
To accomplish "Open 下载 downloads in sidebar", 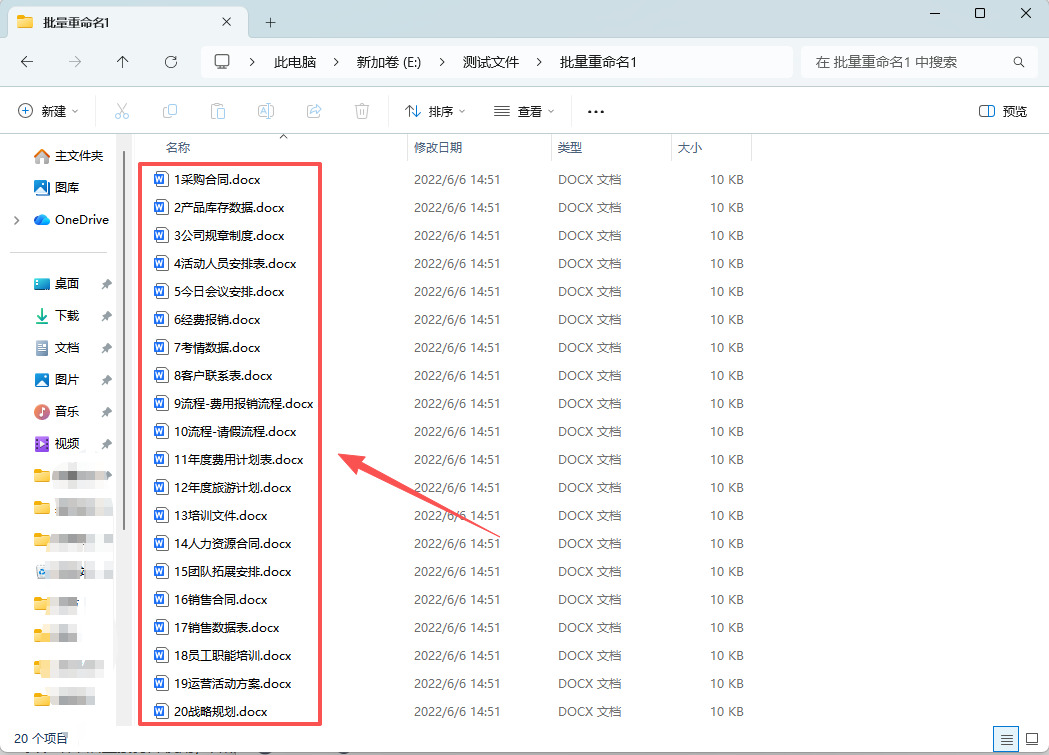I will [x=56, y=316].
